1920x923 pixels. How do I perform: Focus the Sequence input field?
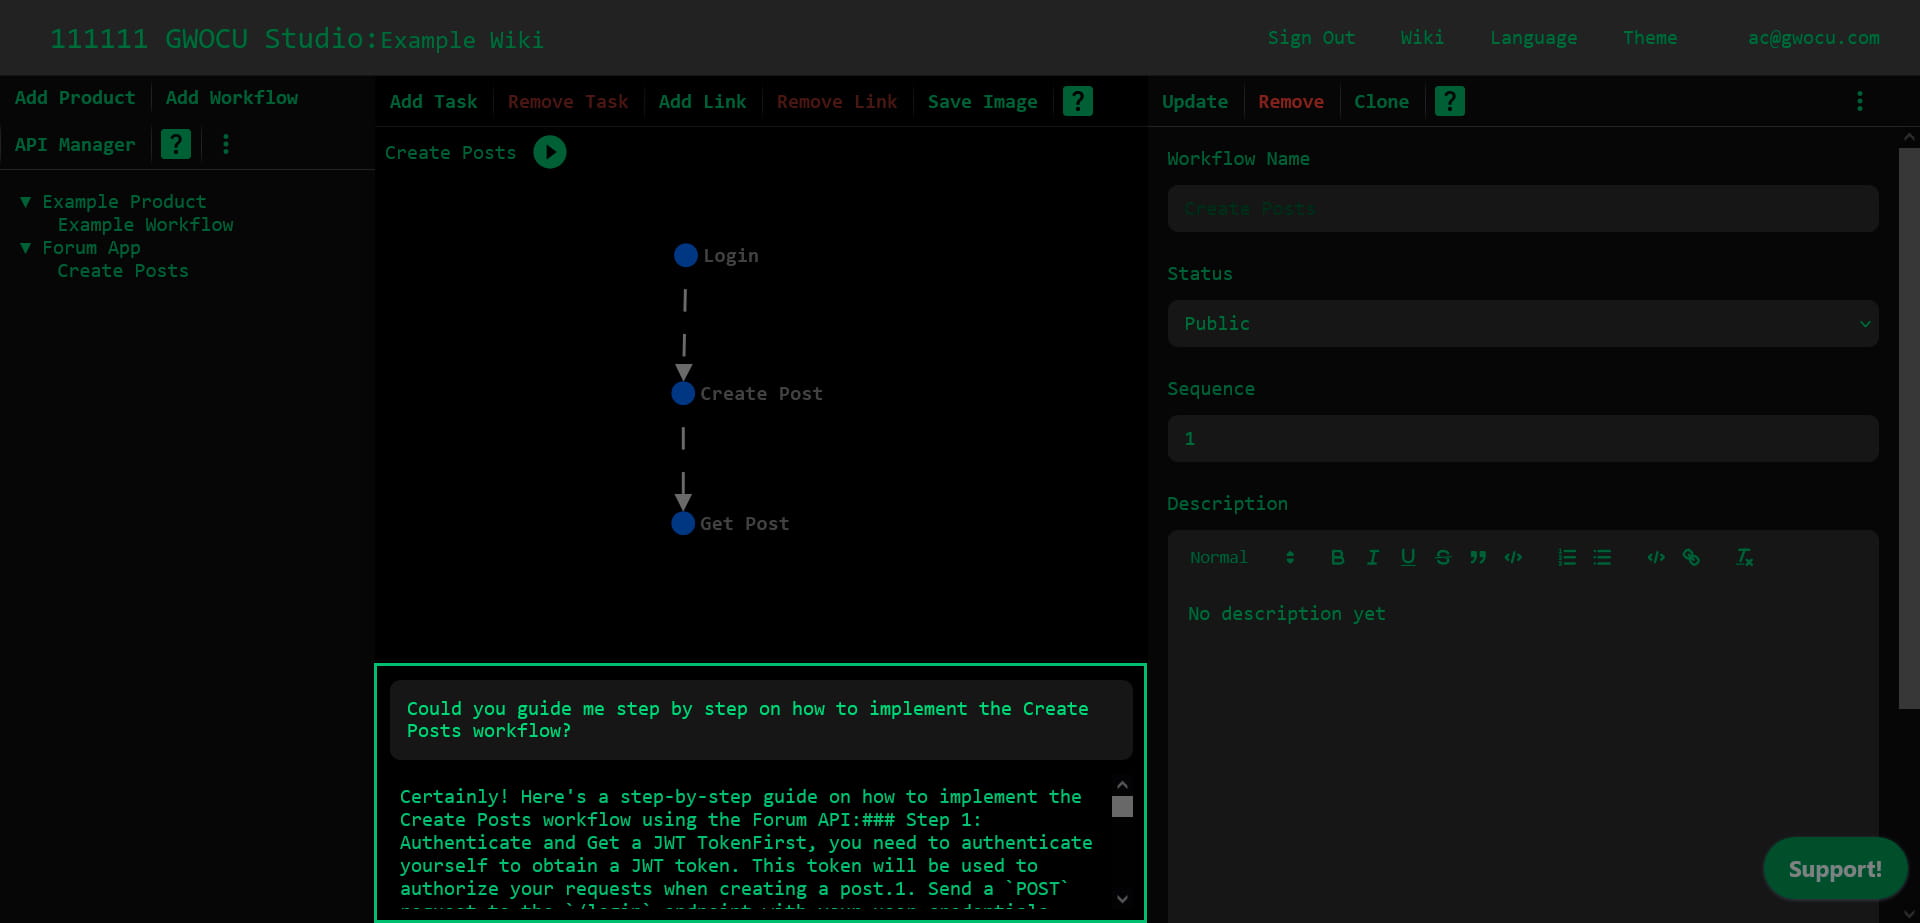[1523, 438]
